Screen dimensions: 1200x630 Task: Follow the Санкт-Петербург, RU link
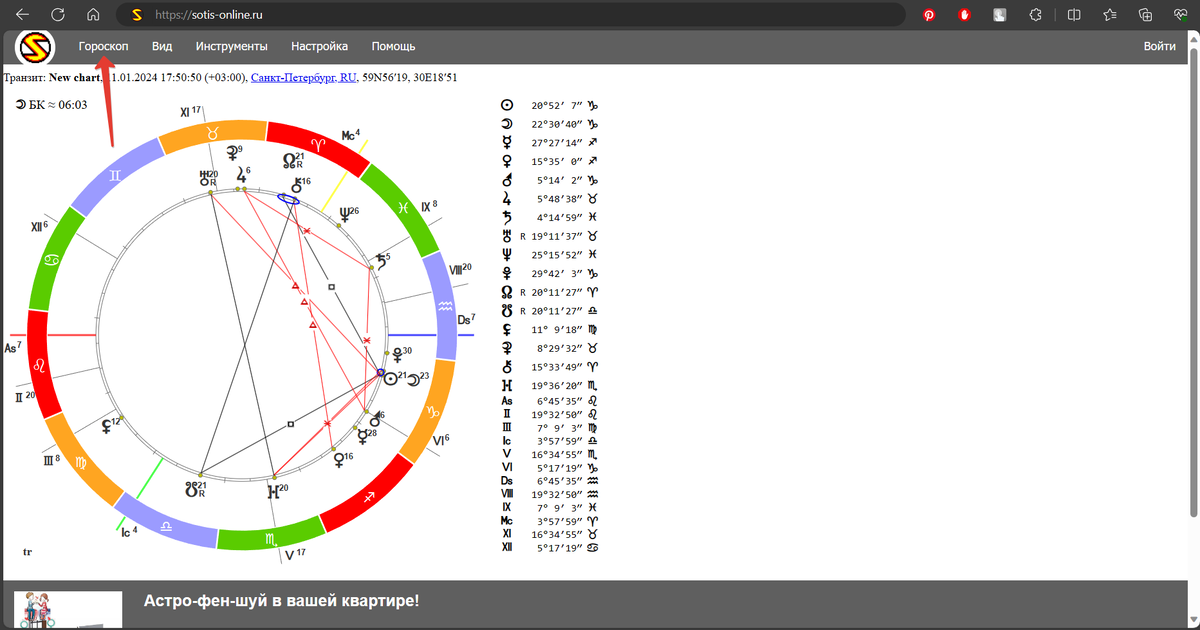[304, 77]
